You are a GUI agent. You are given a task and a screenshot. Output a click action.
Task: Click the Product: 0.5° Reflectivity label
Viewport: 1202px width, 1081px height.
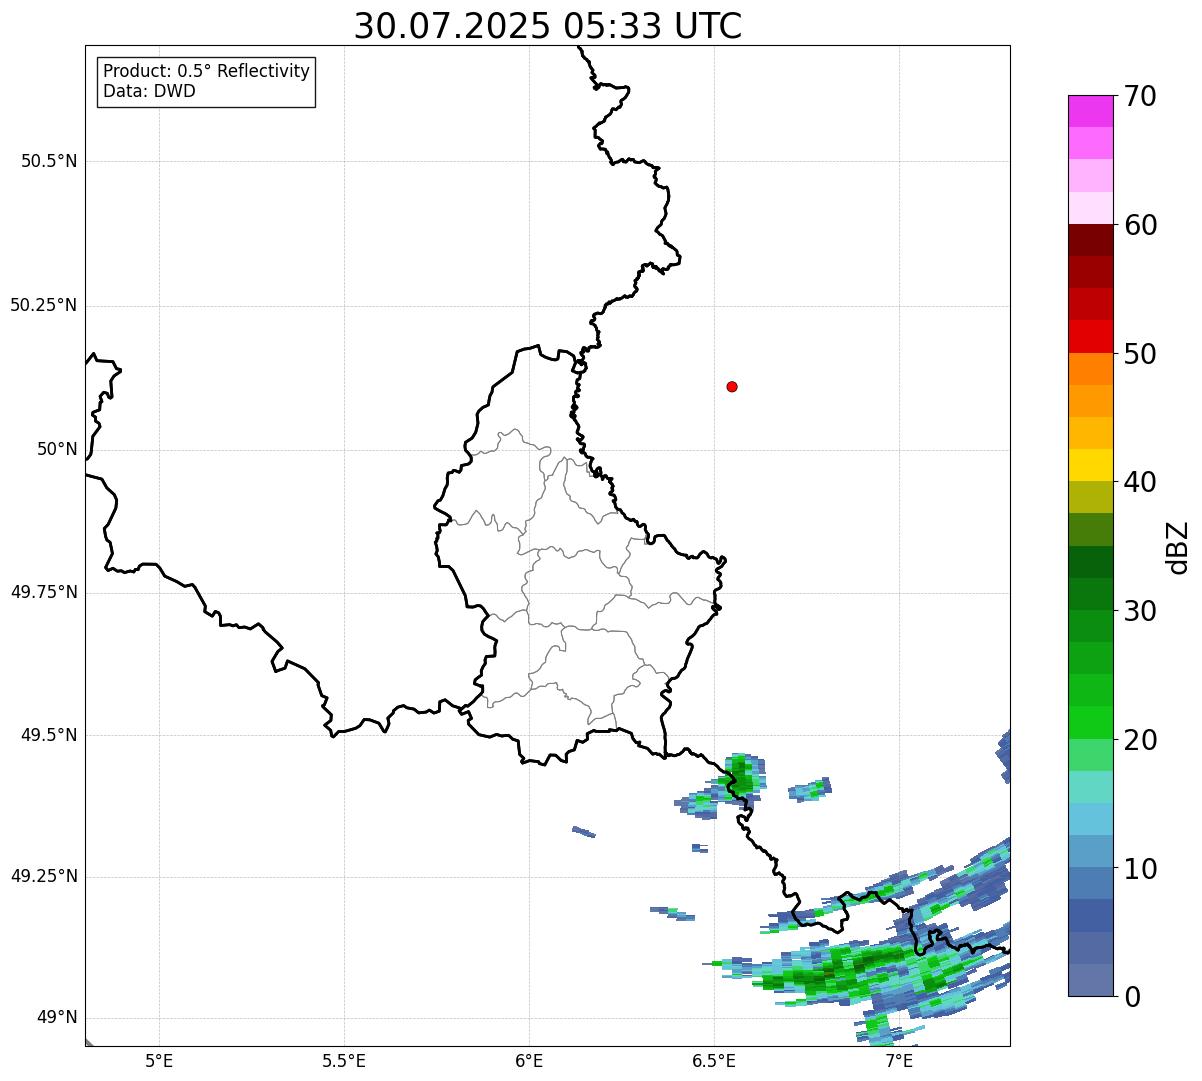click(206, 72)
